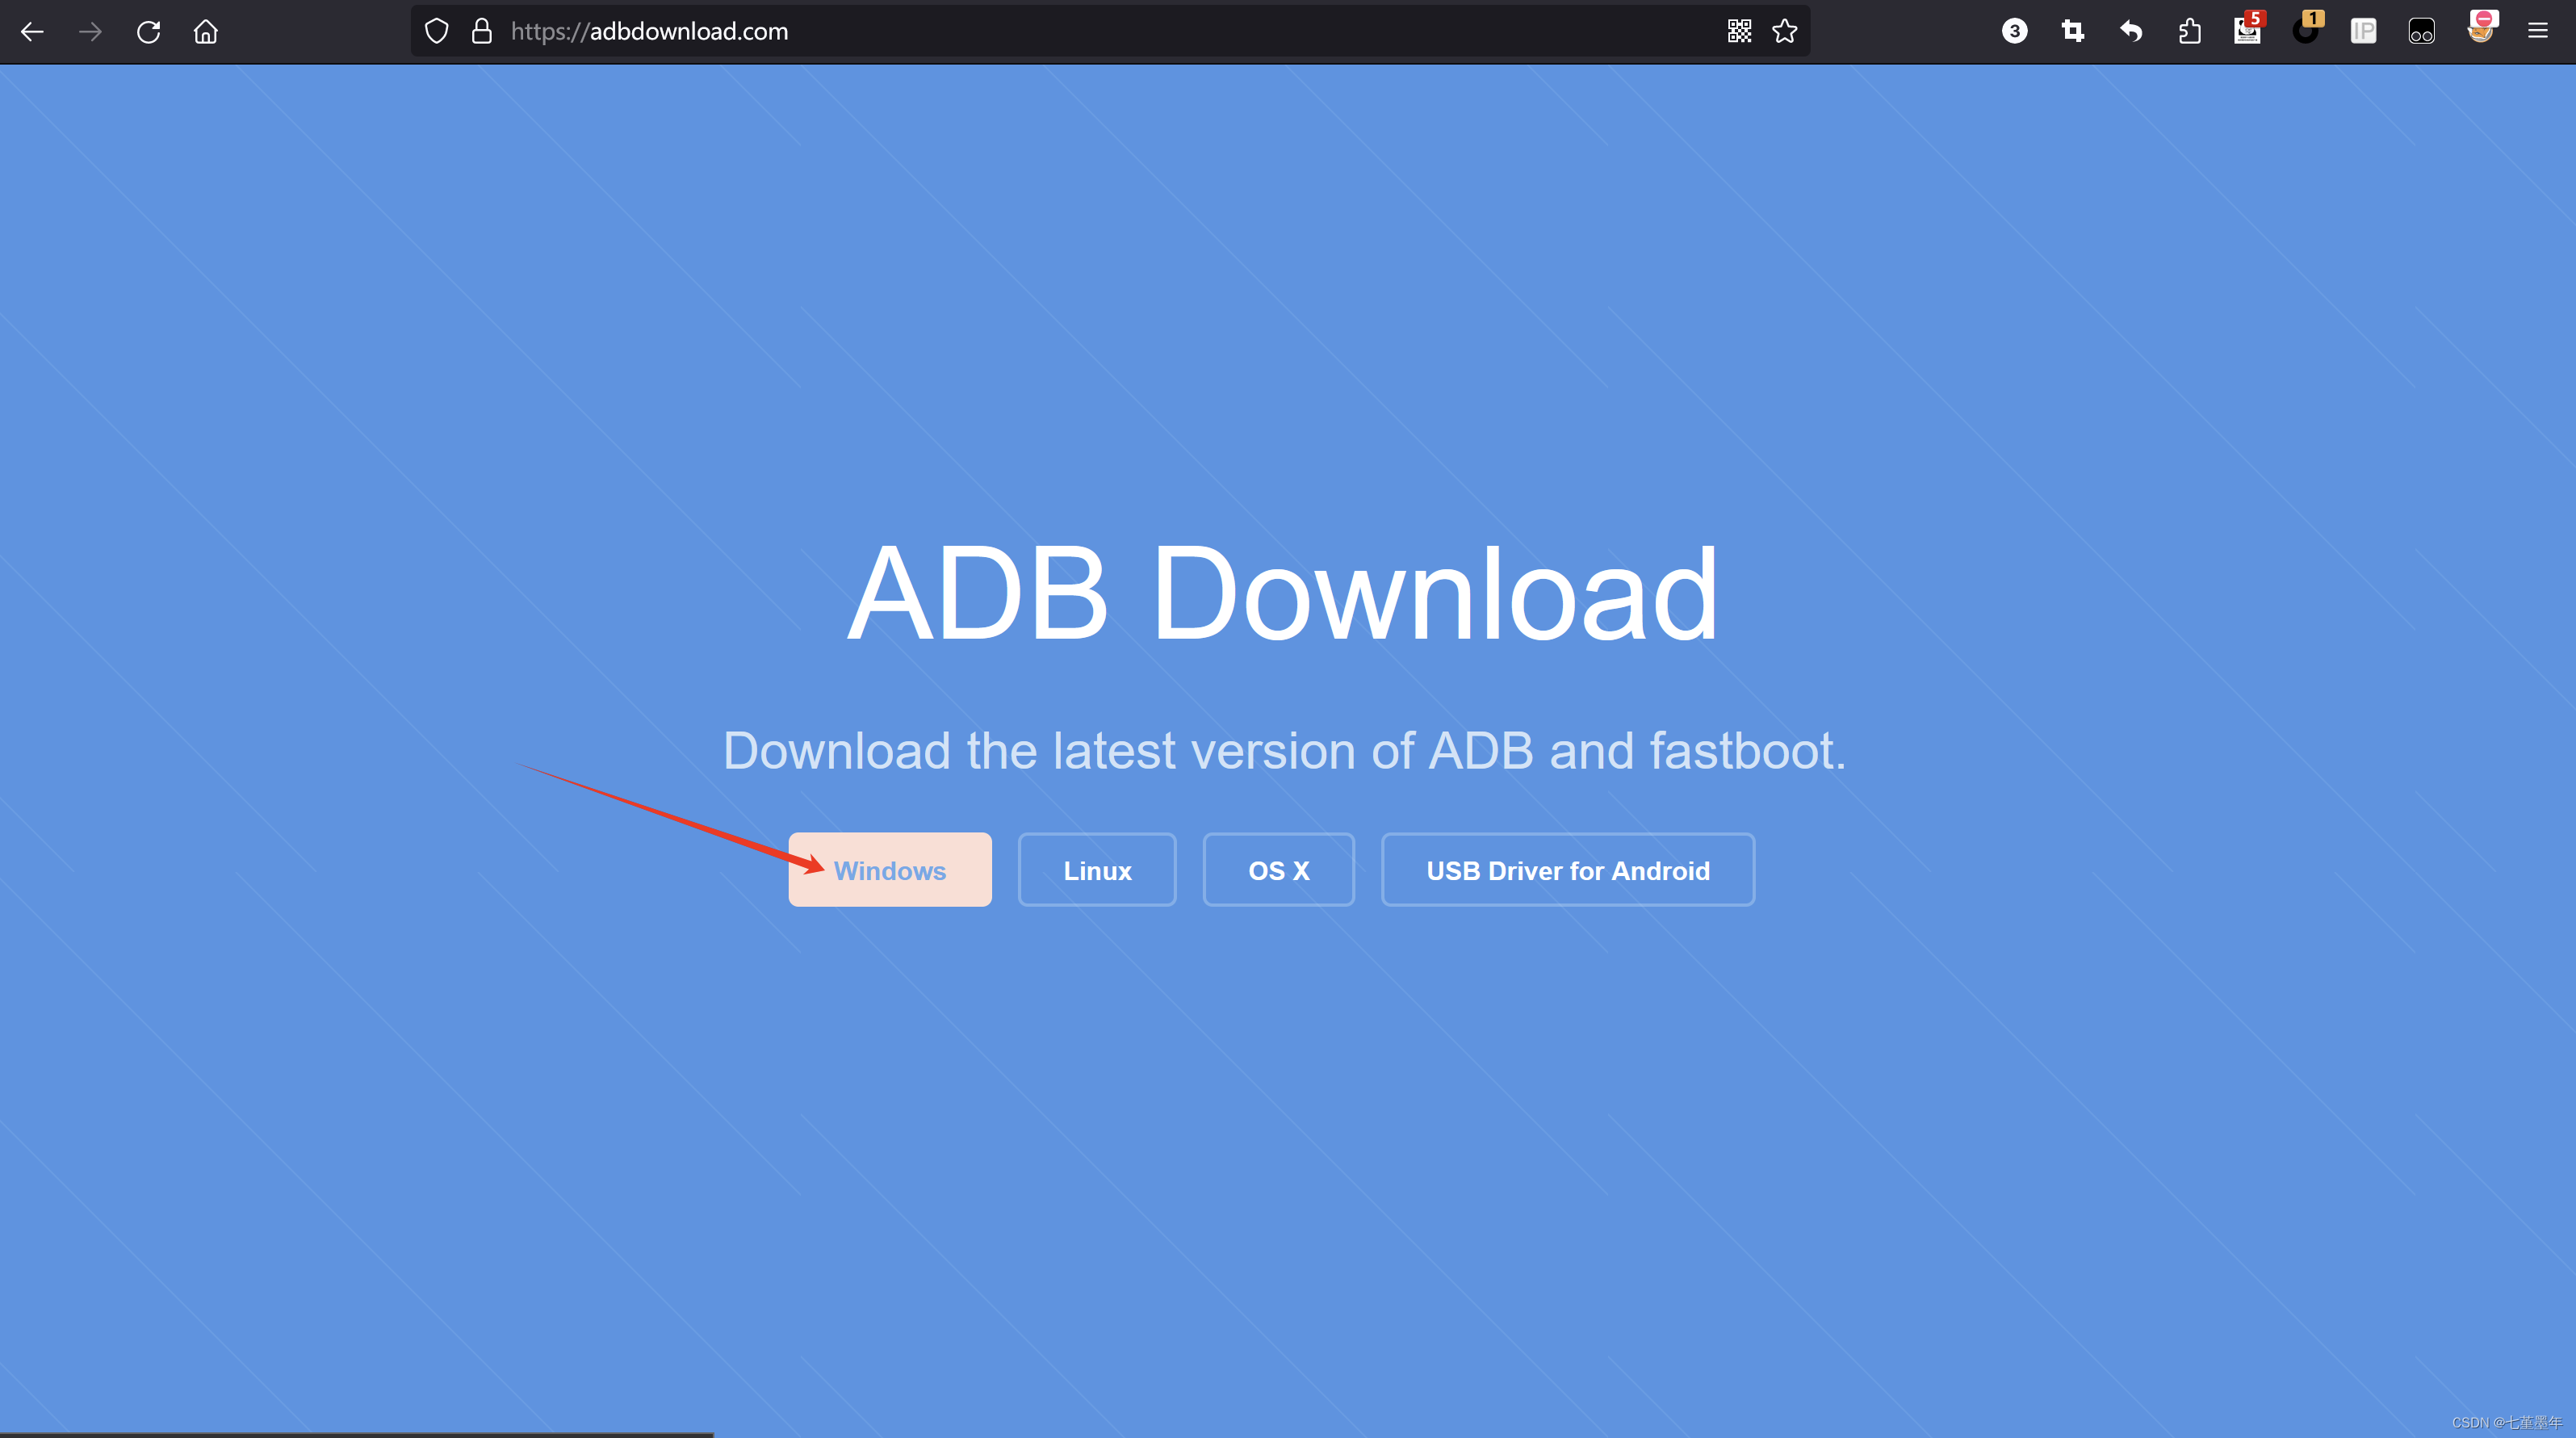Open USB Driver for Android link
Viewport: 2576px width, 1438px height.
tap(1567, 870)
